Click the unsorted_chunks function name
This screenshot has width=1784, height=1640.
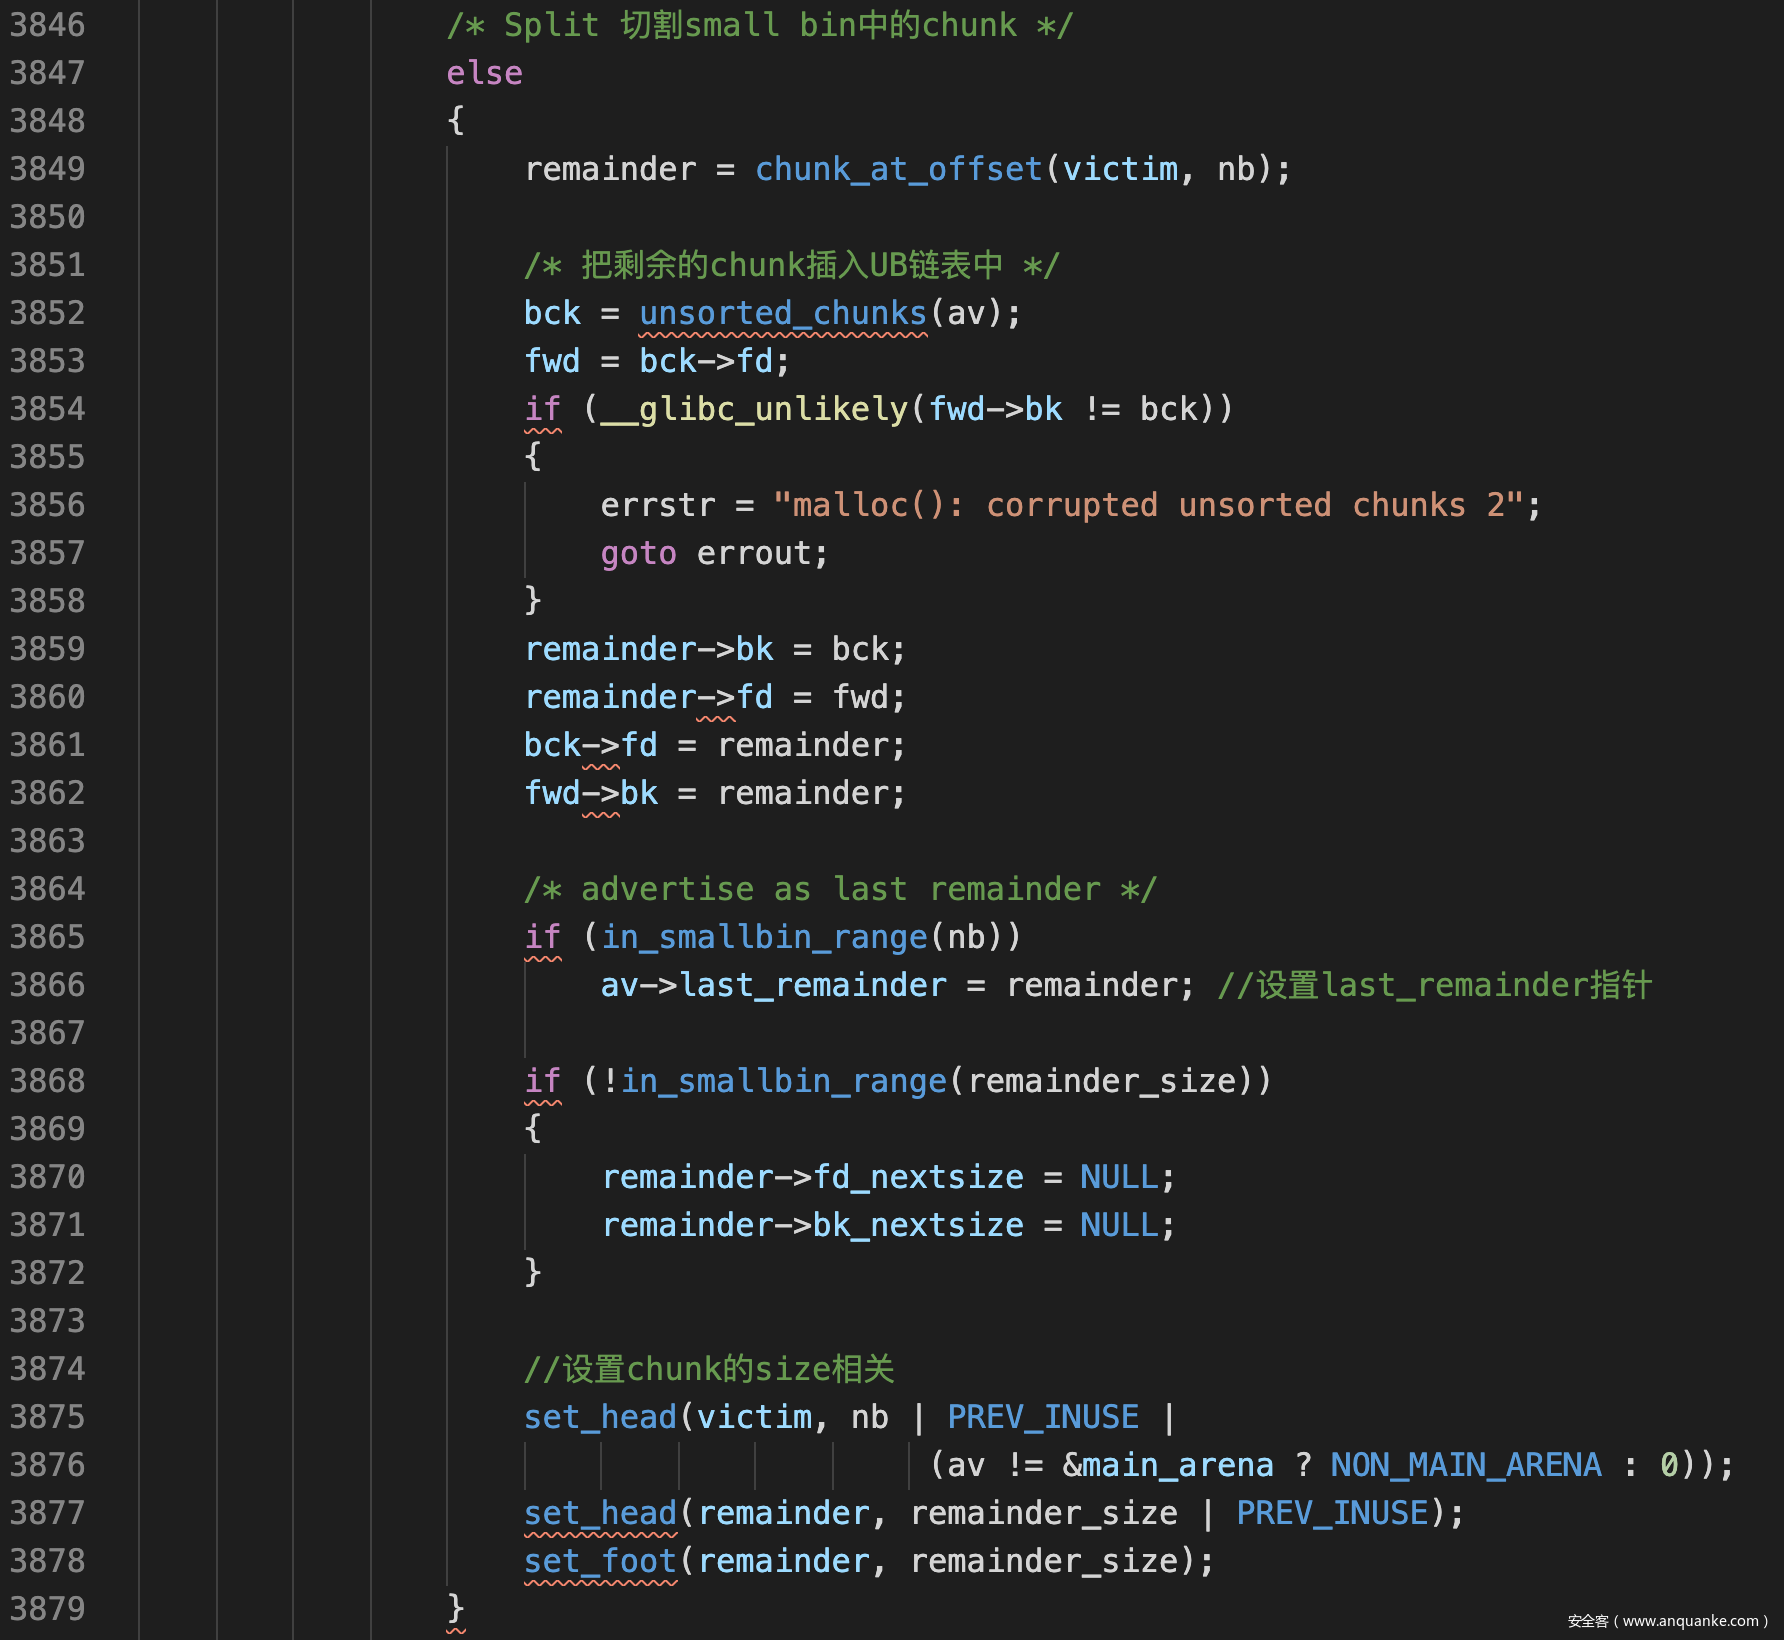[783, 313]
